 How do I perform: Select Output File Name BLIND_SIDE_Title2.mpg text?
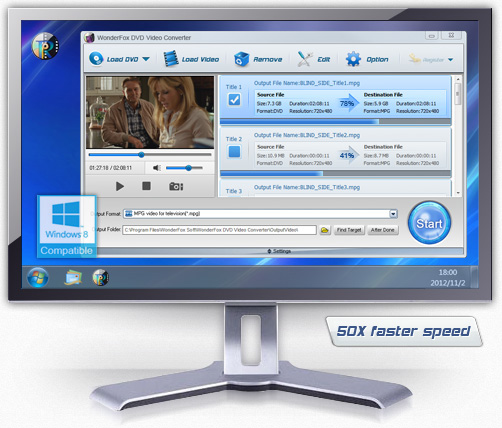pos(307,135)
